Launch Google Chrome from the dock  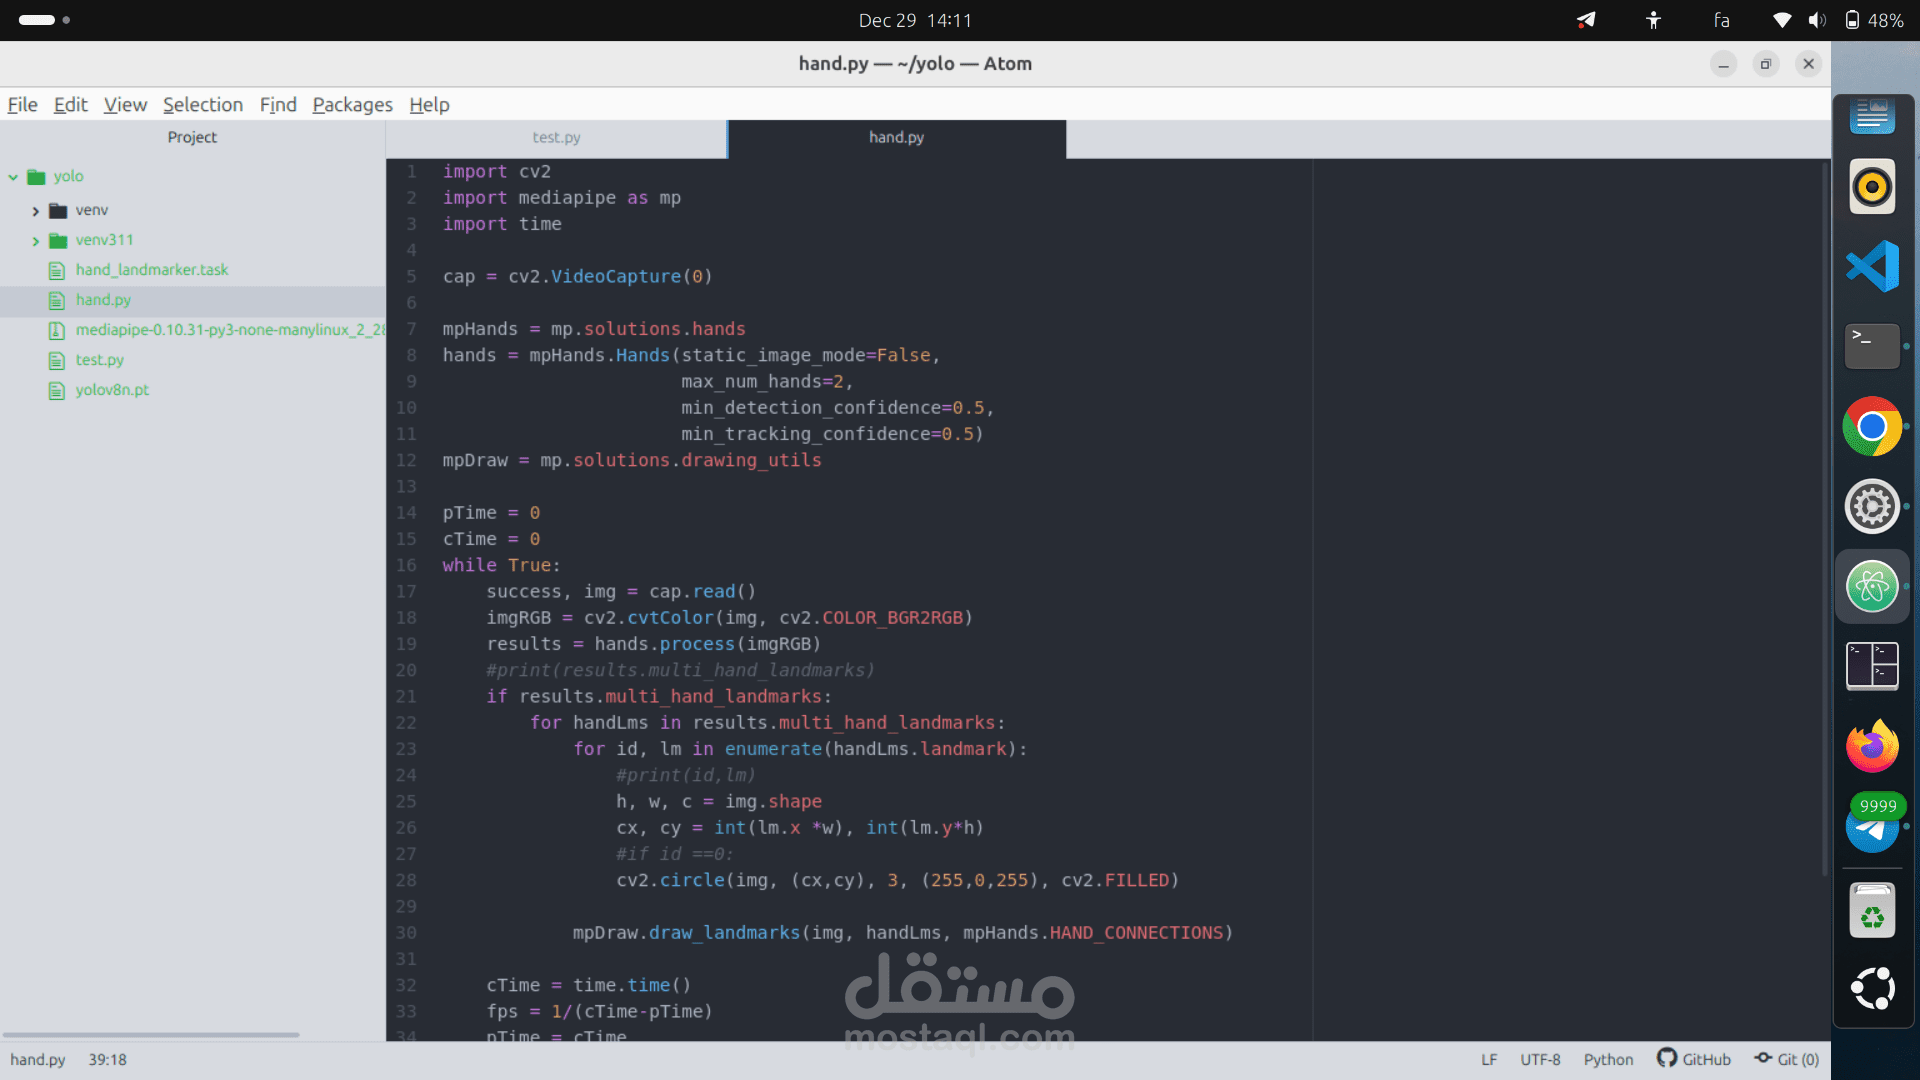point(1872,427)
